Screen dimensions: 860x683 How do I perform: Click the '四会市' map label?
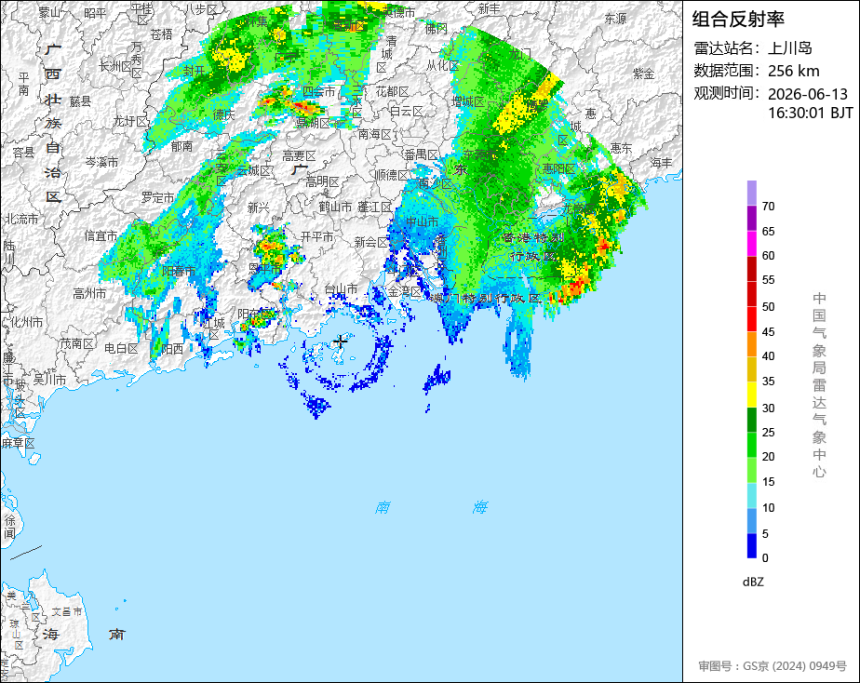pos(319,92)
